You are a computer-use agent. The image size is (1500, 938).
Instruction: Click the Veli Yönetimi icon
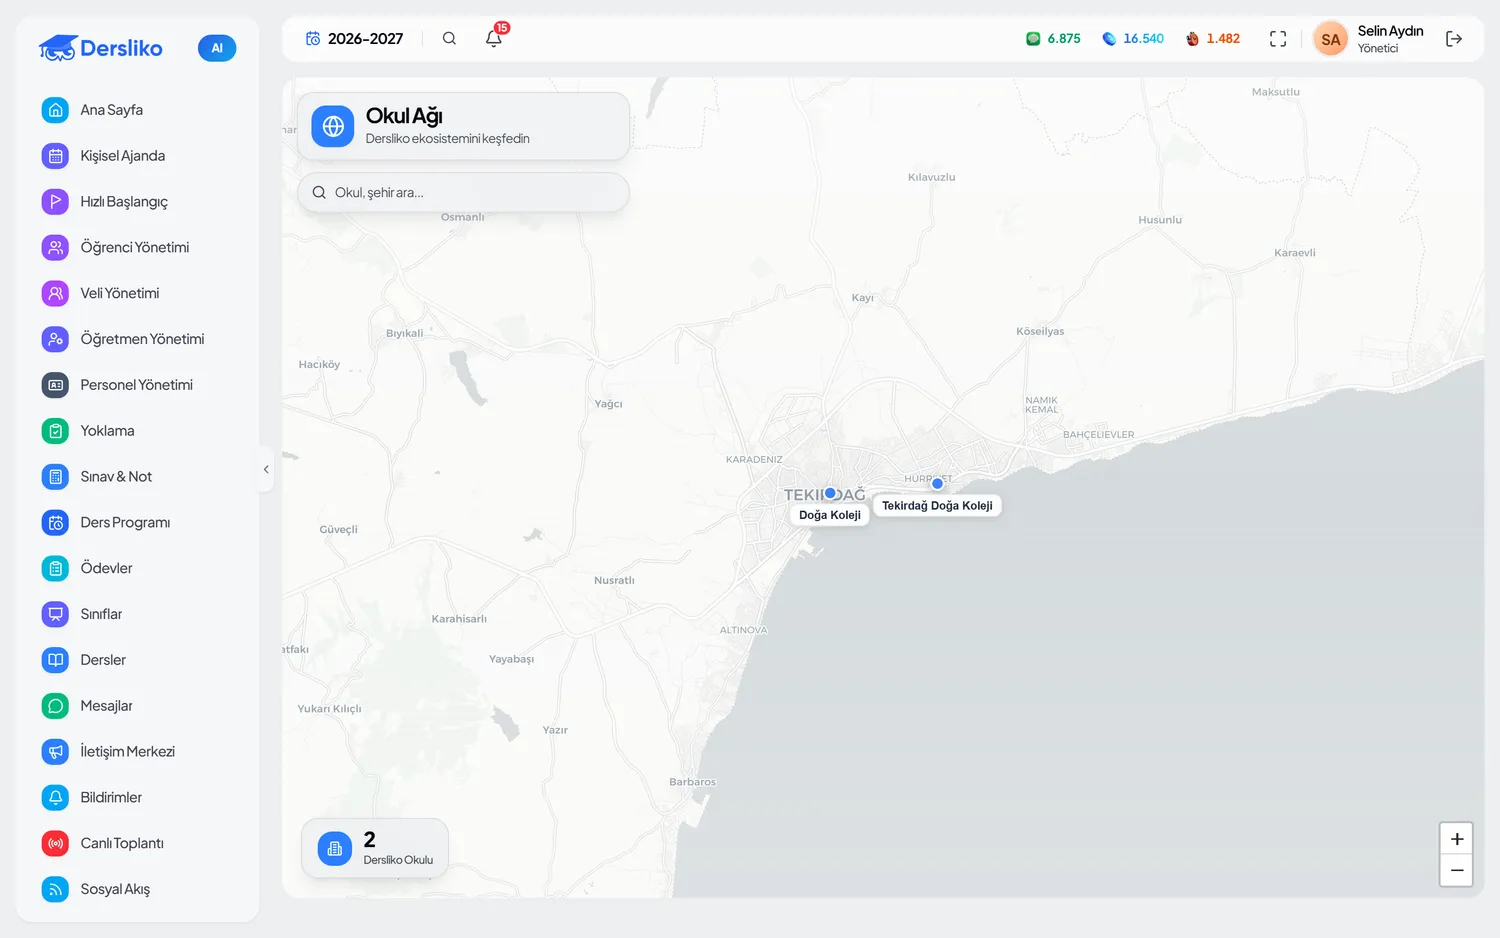pos(56,294)
